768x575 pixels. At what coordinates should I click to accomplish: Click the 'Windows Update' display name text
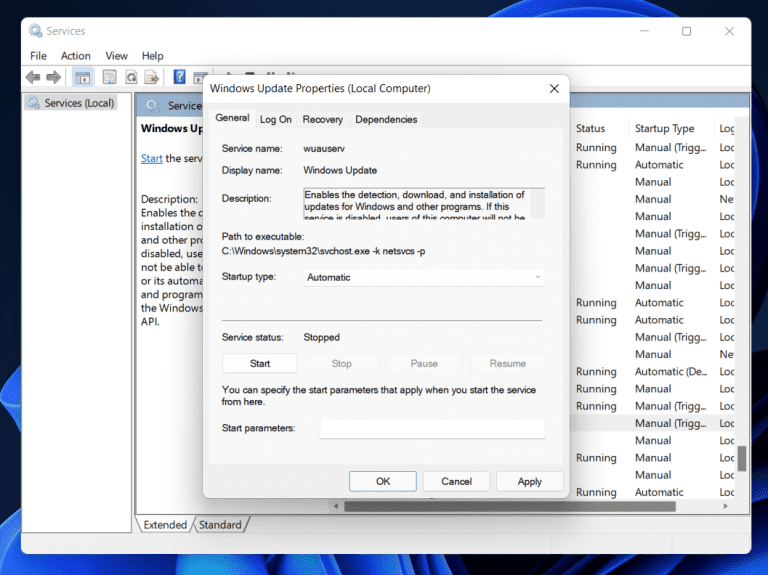click(340, 170)
